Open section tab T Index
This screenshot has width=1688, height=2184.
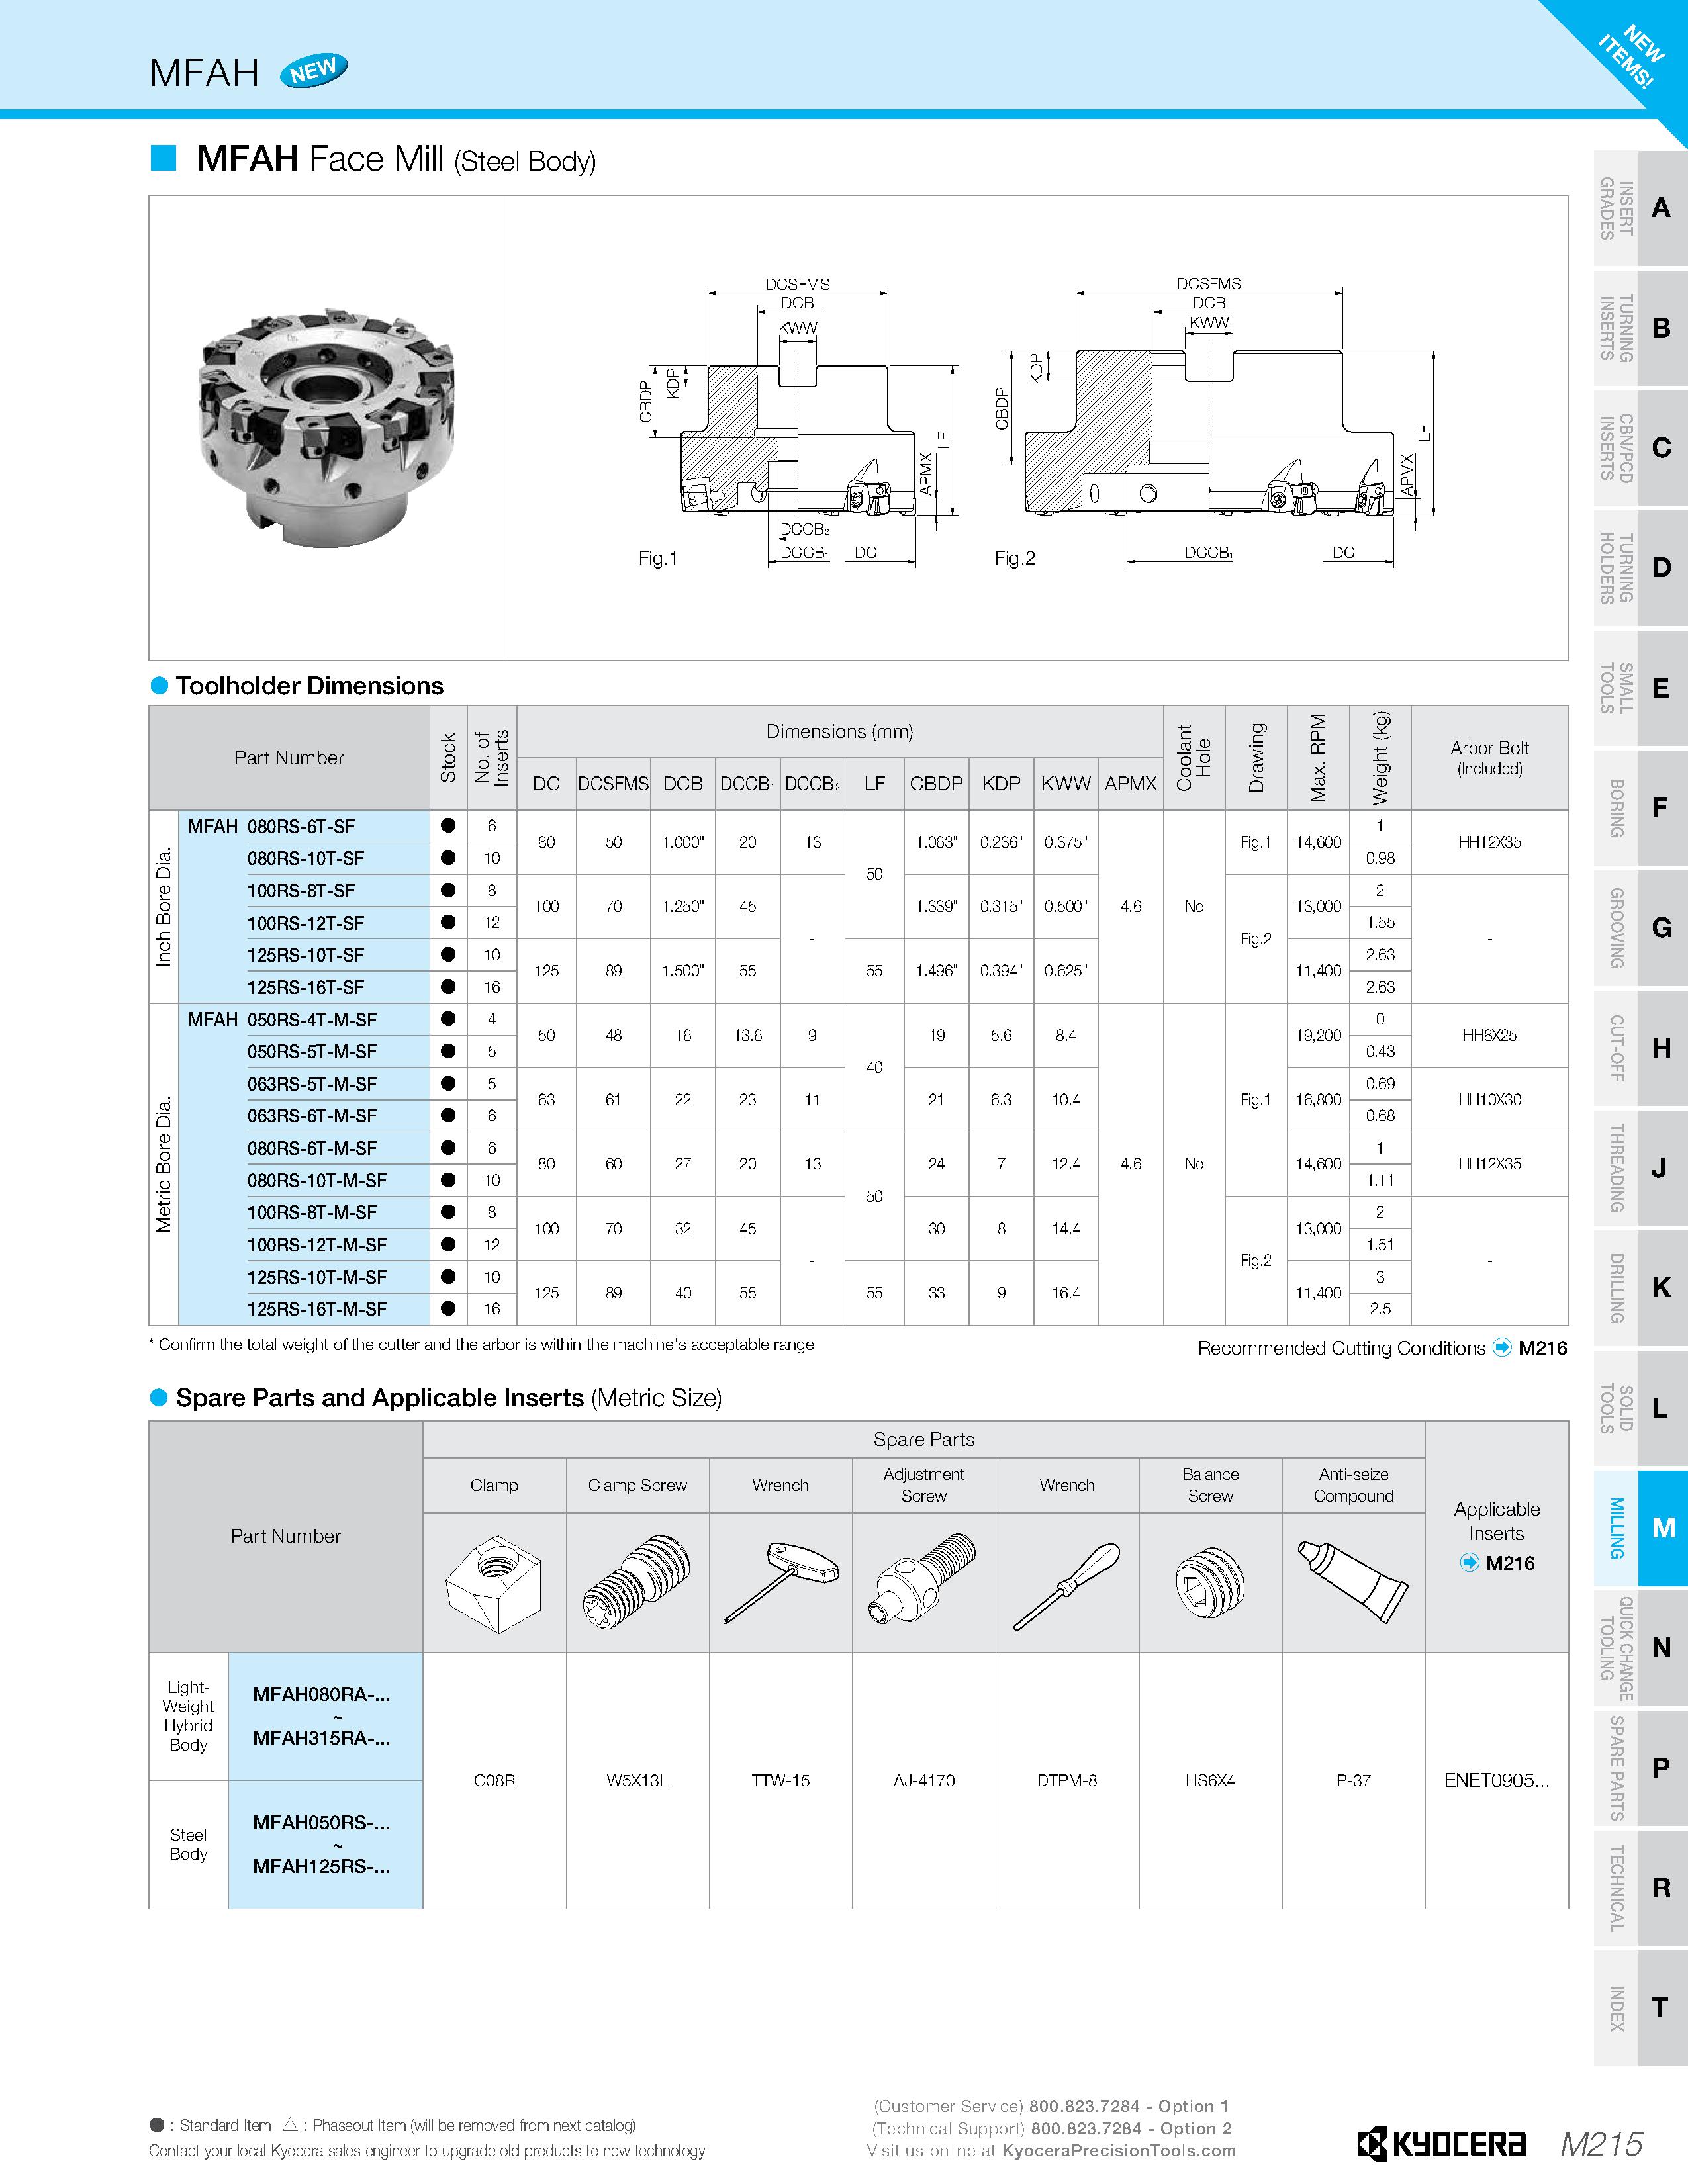click(x=1641, y=2008)
